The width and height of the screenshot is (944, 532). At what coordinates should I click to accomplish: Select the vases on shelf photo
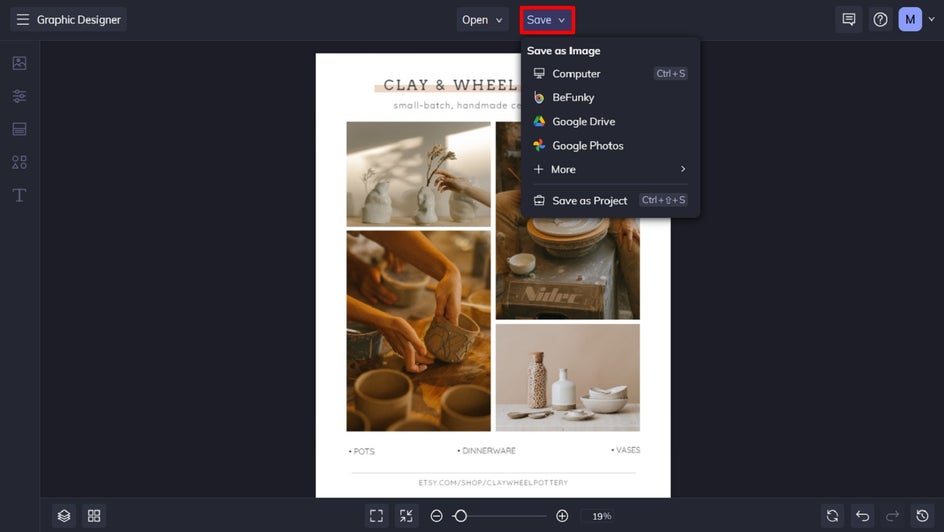[x=418, y=174]
